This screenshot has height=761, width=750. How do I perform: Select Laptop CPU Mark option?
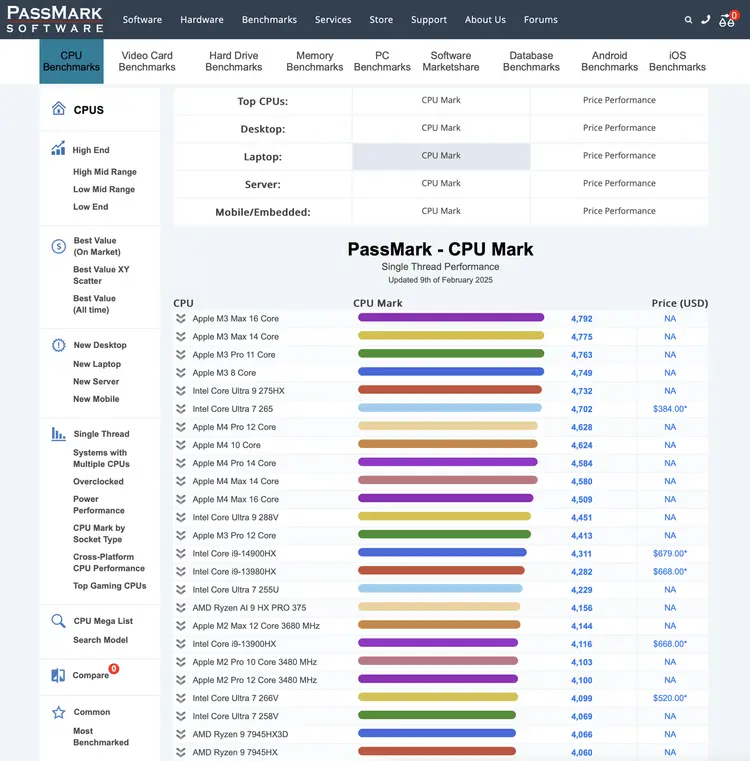point(441,156)
